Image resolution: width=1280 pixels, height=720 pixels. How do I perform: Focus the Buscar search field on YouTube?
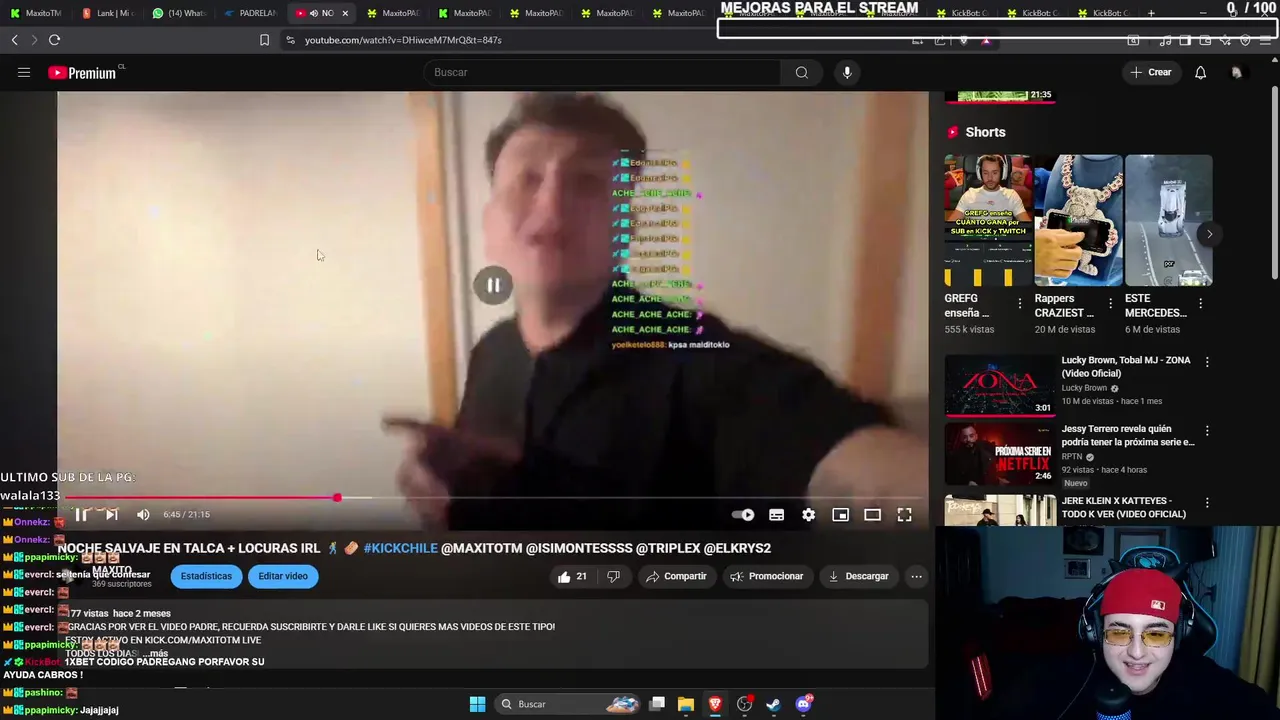(x=603, y=72)
